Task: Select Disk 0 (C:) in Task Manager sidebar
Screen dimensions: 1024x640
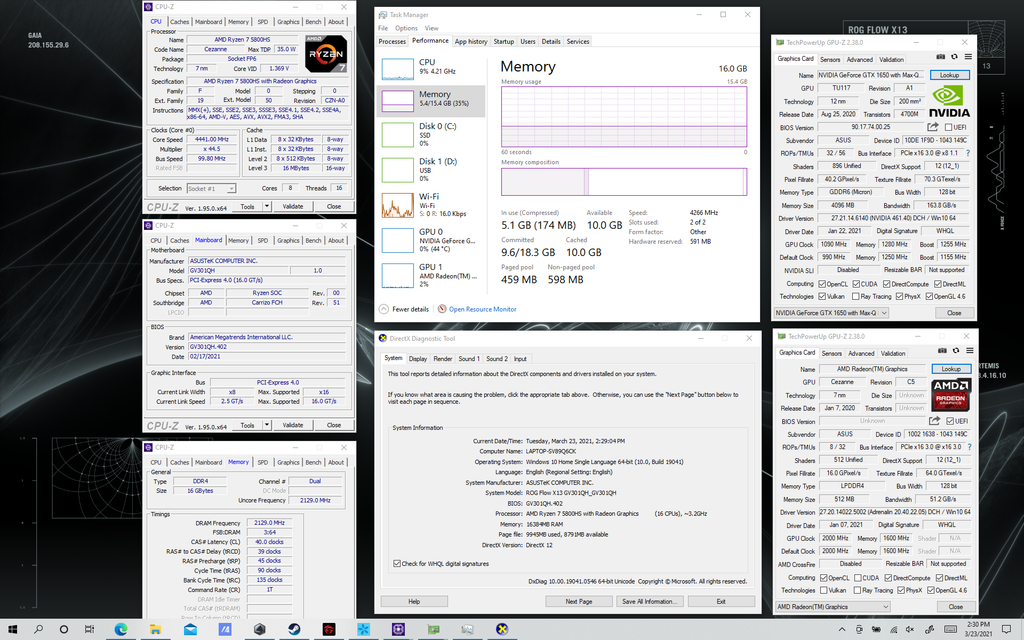Action: [431, 135]
